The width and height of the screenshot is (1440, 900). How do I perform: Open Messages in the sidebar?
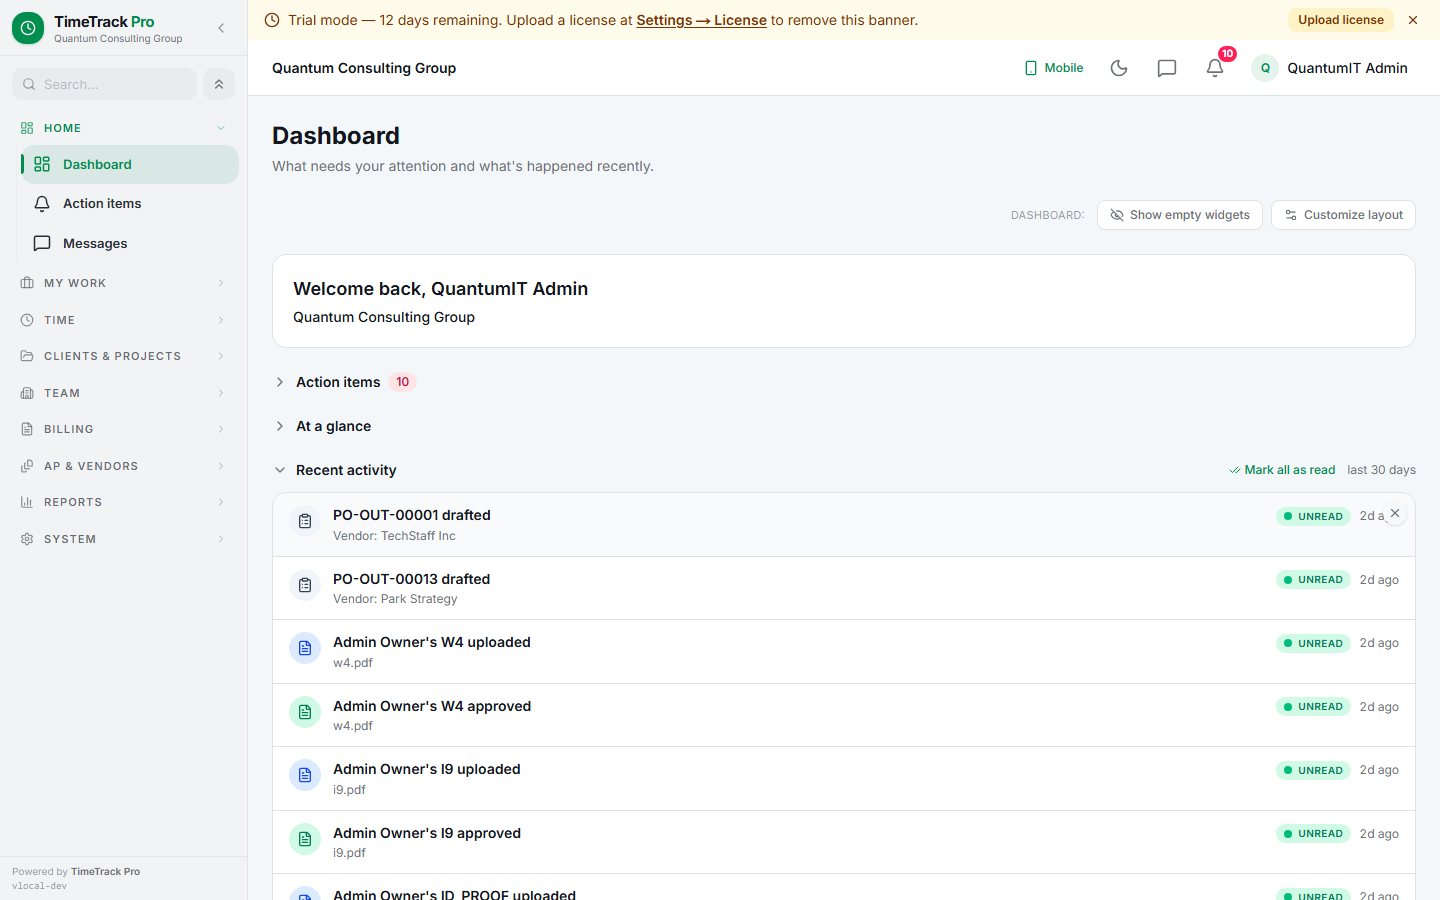coord(130,243)
